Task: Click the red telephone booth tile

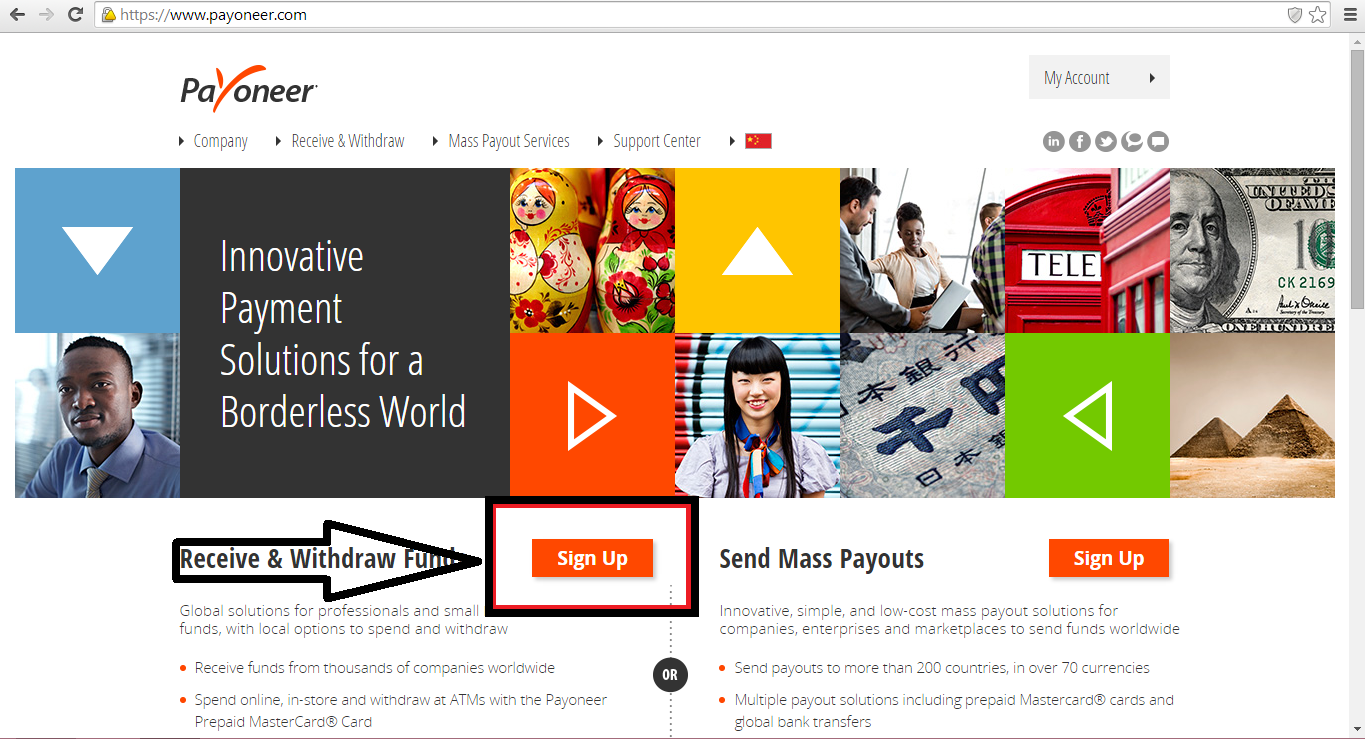Action: point(1087,250)
